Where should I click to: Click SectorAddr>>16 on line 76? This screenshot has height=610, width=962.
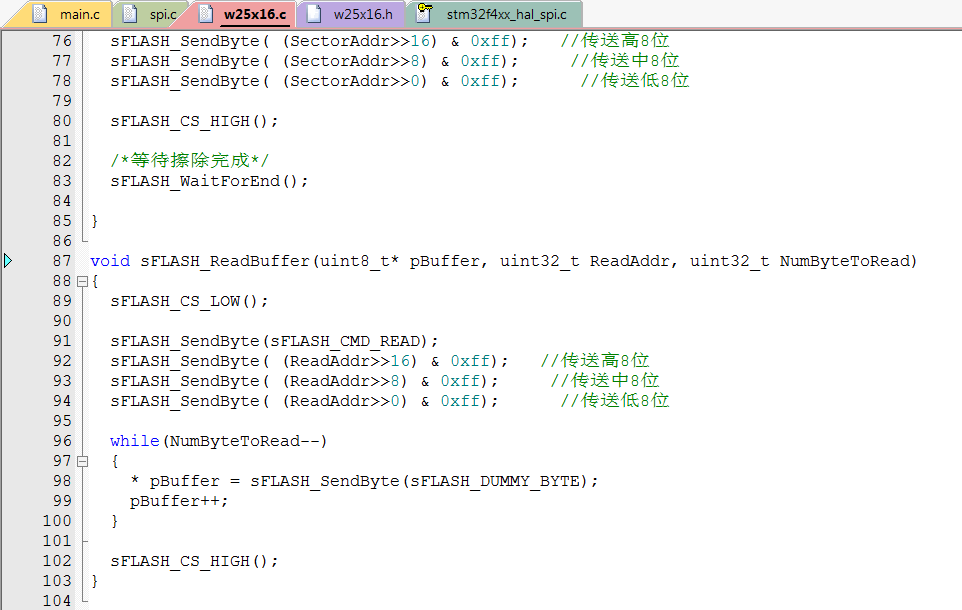click(360, 41)
